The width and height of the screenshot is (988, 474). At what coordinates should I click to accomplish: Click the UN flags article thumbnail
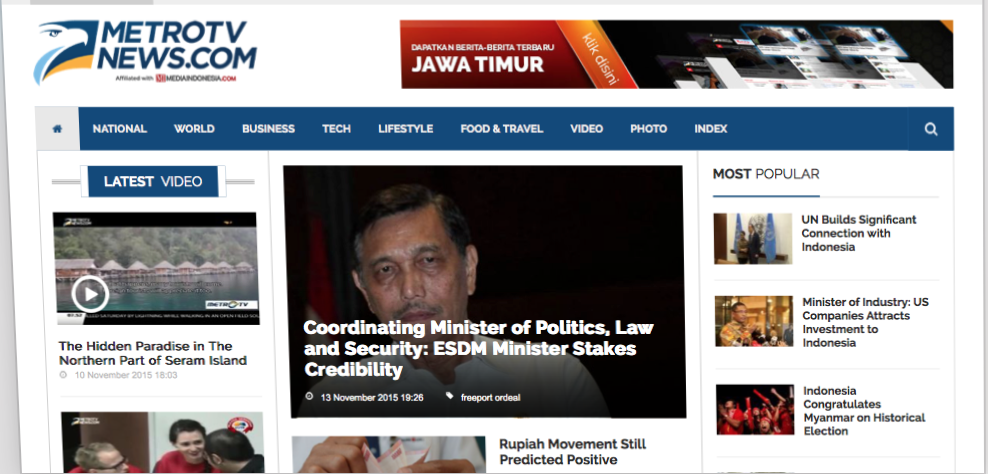(753, 238)
